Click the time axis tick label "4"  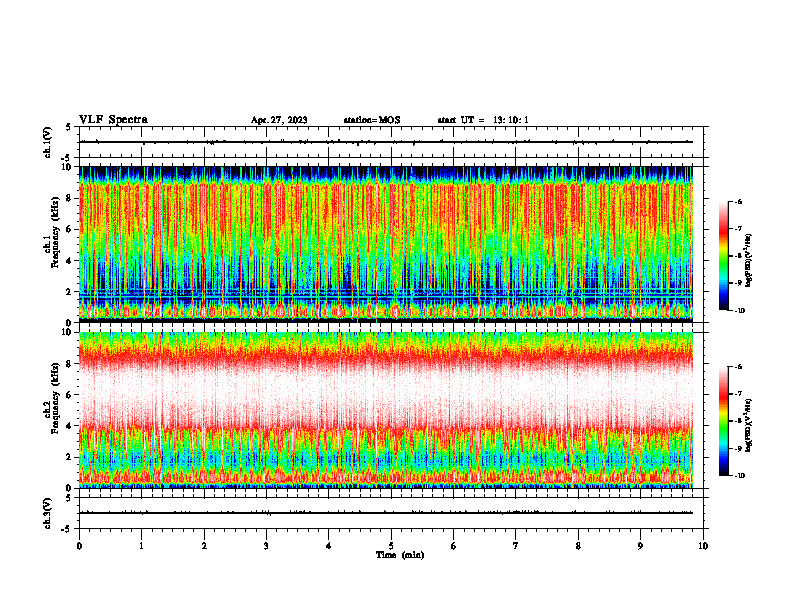pyautogui.click(x=329, y=546)
